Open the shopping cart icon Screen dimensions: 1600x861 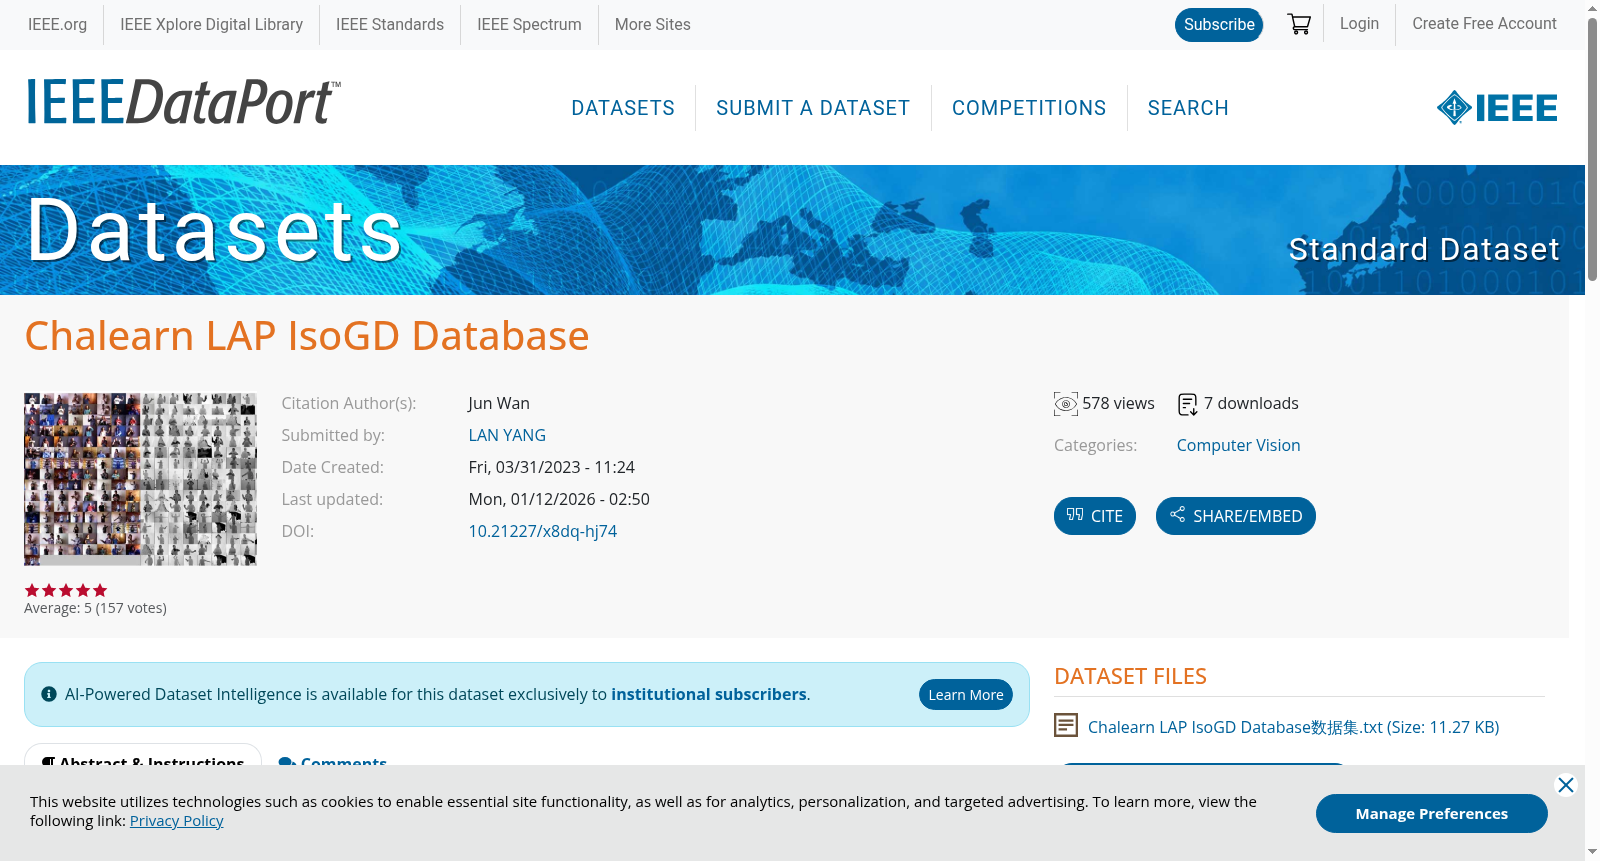click(x=1299, y=24)
